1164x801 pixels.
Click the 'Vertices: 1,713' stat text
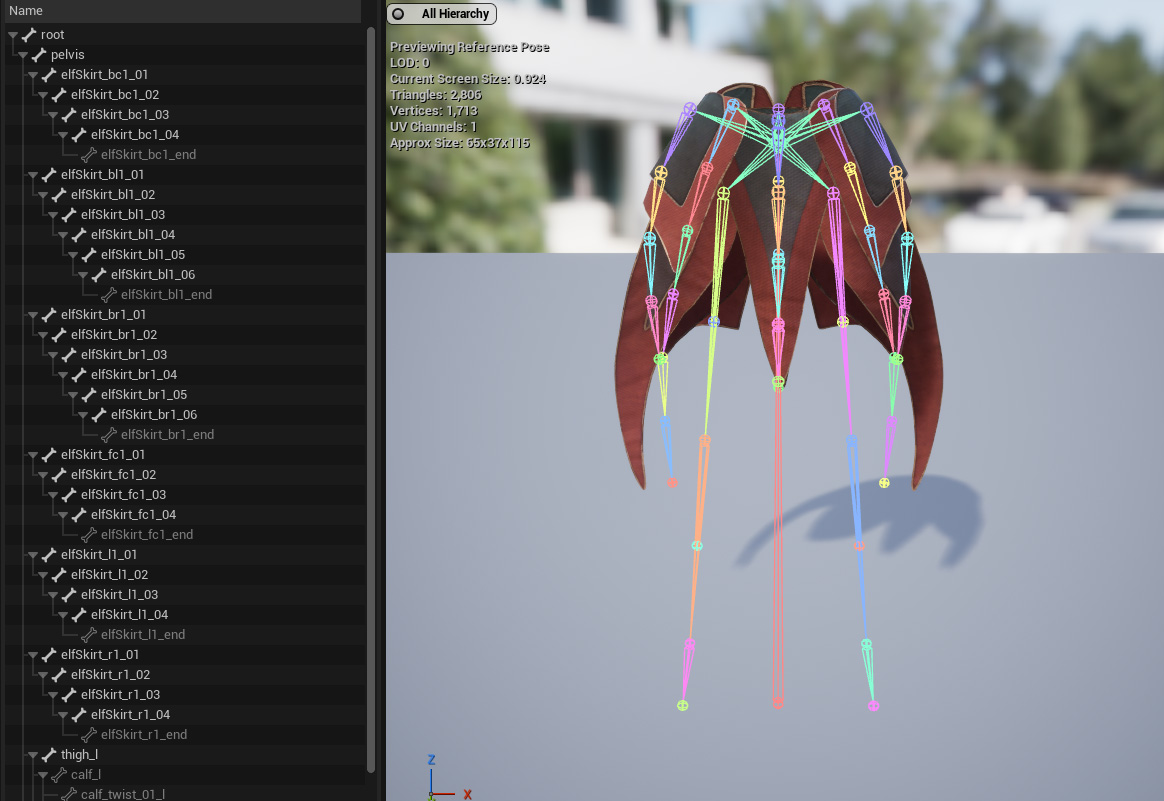[434, 111]
